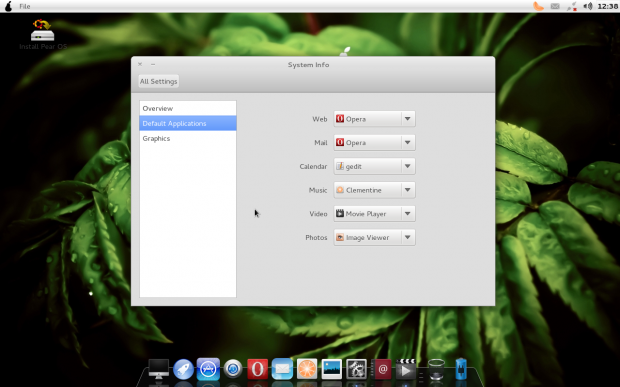Open the volume speaker indicator

click(588, 6)
